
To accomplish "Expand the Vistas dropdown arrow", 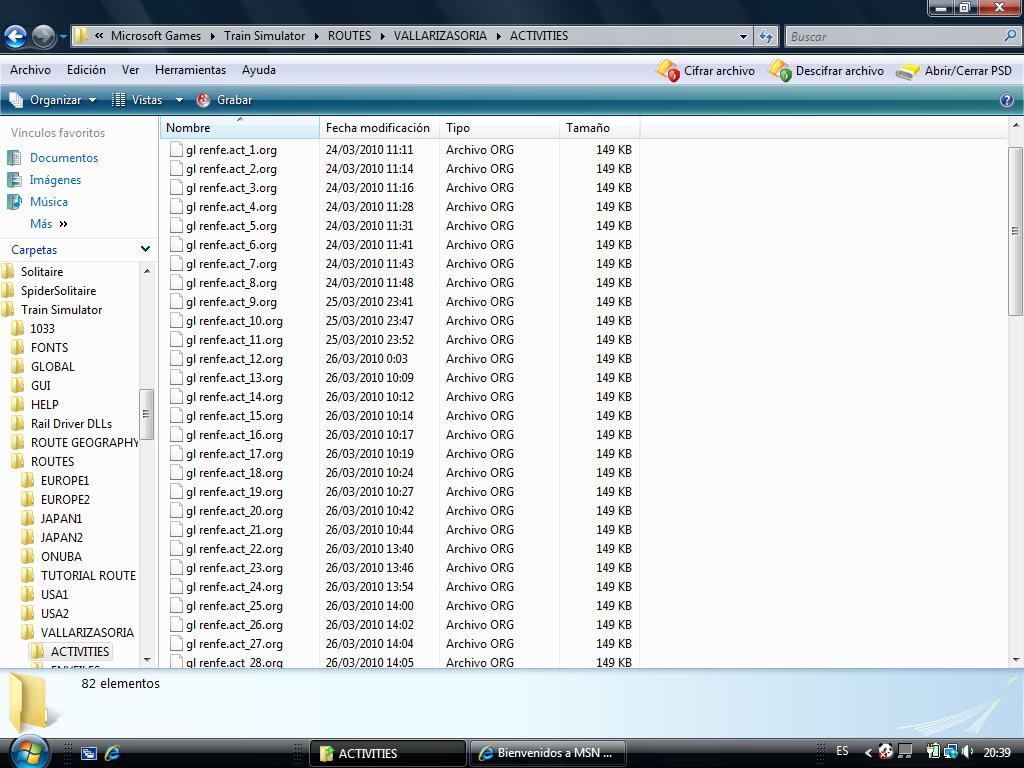I will 179,100.
